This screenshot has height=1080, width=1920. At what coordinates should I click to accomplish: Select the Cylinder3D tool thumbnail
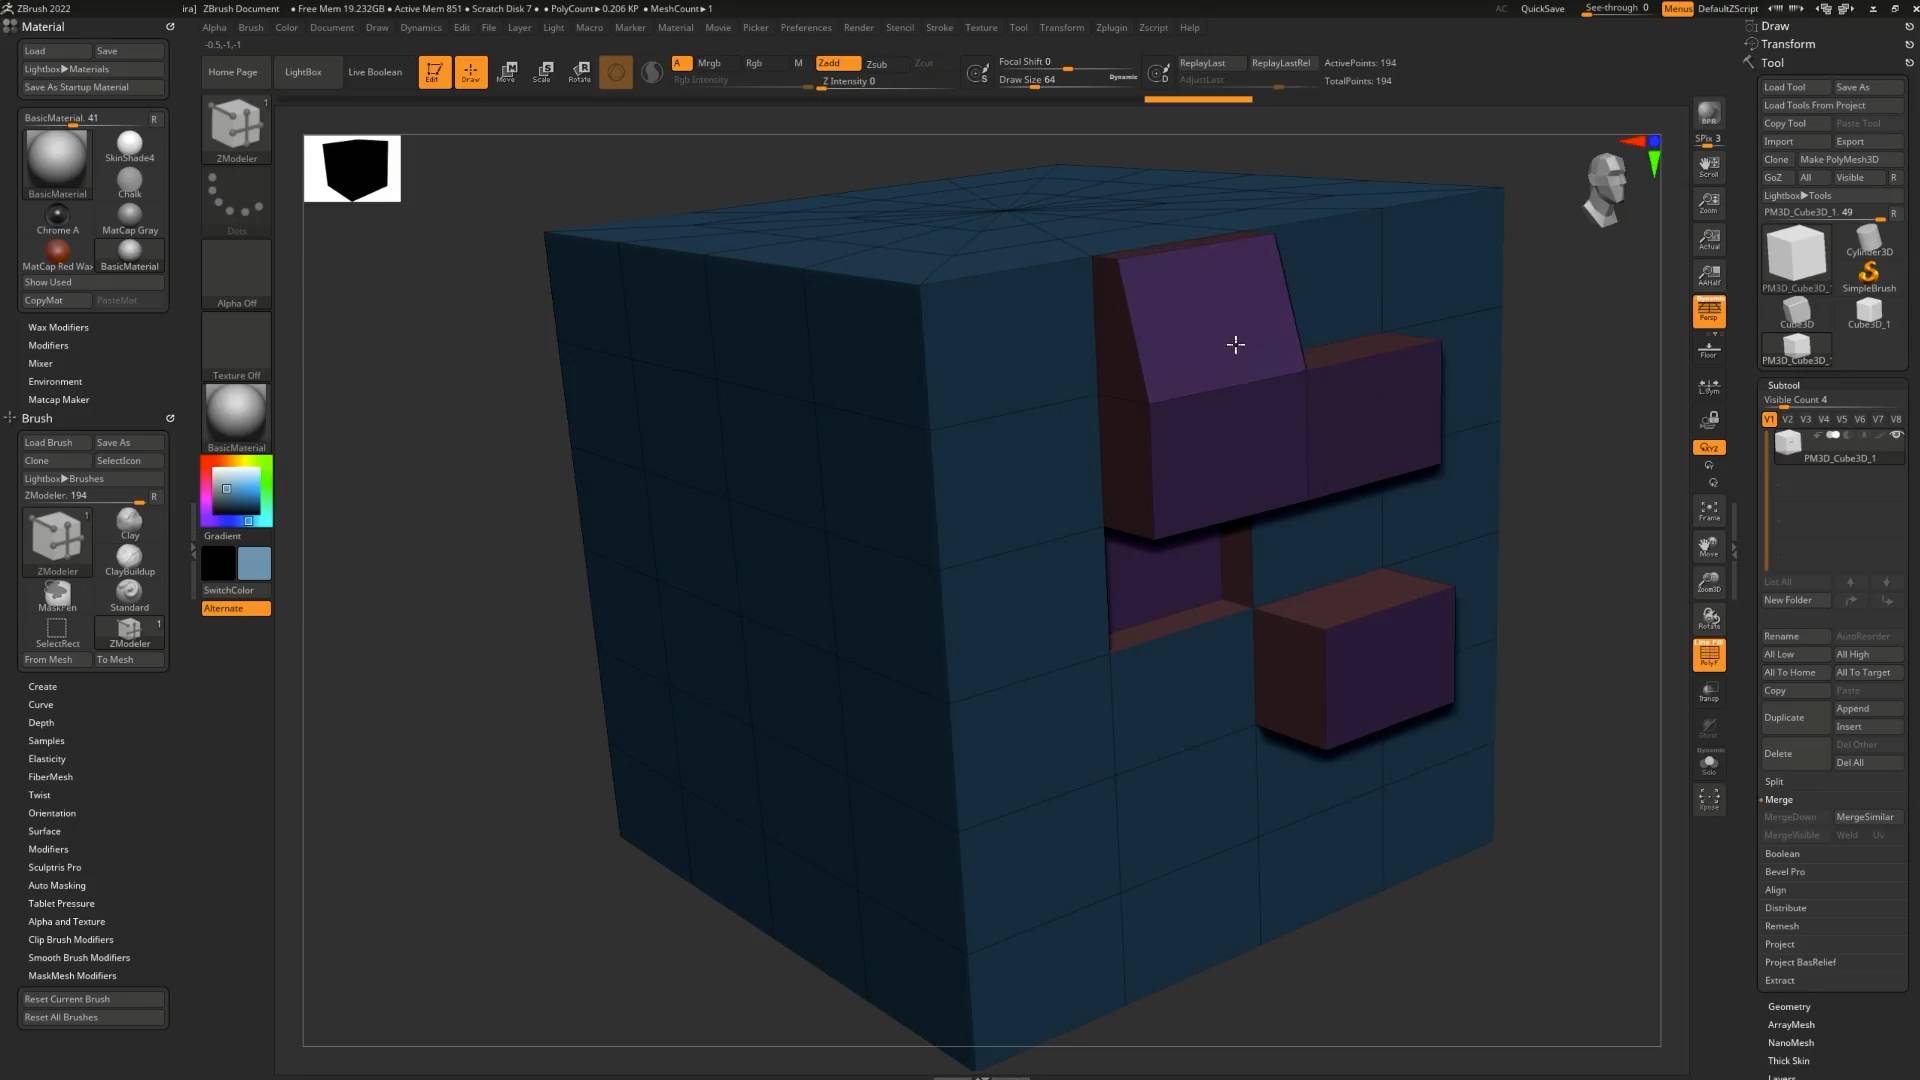pos(1868,240)
